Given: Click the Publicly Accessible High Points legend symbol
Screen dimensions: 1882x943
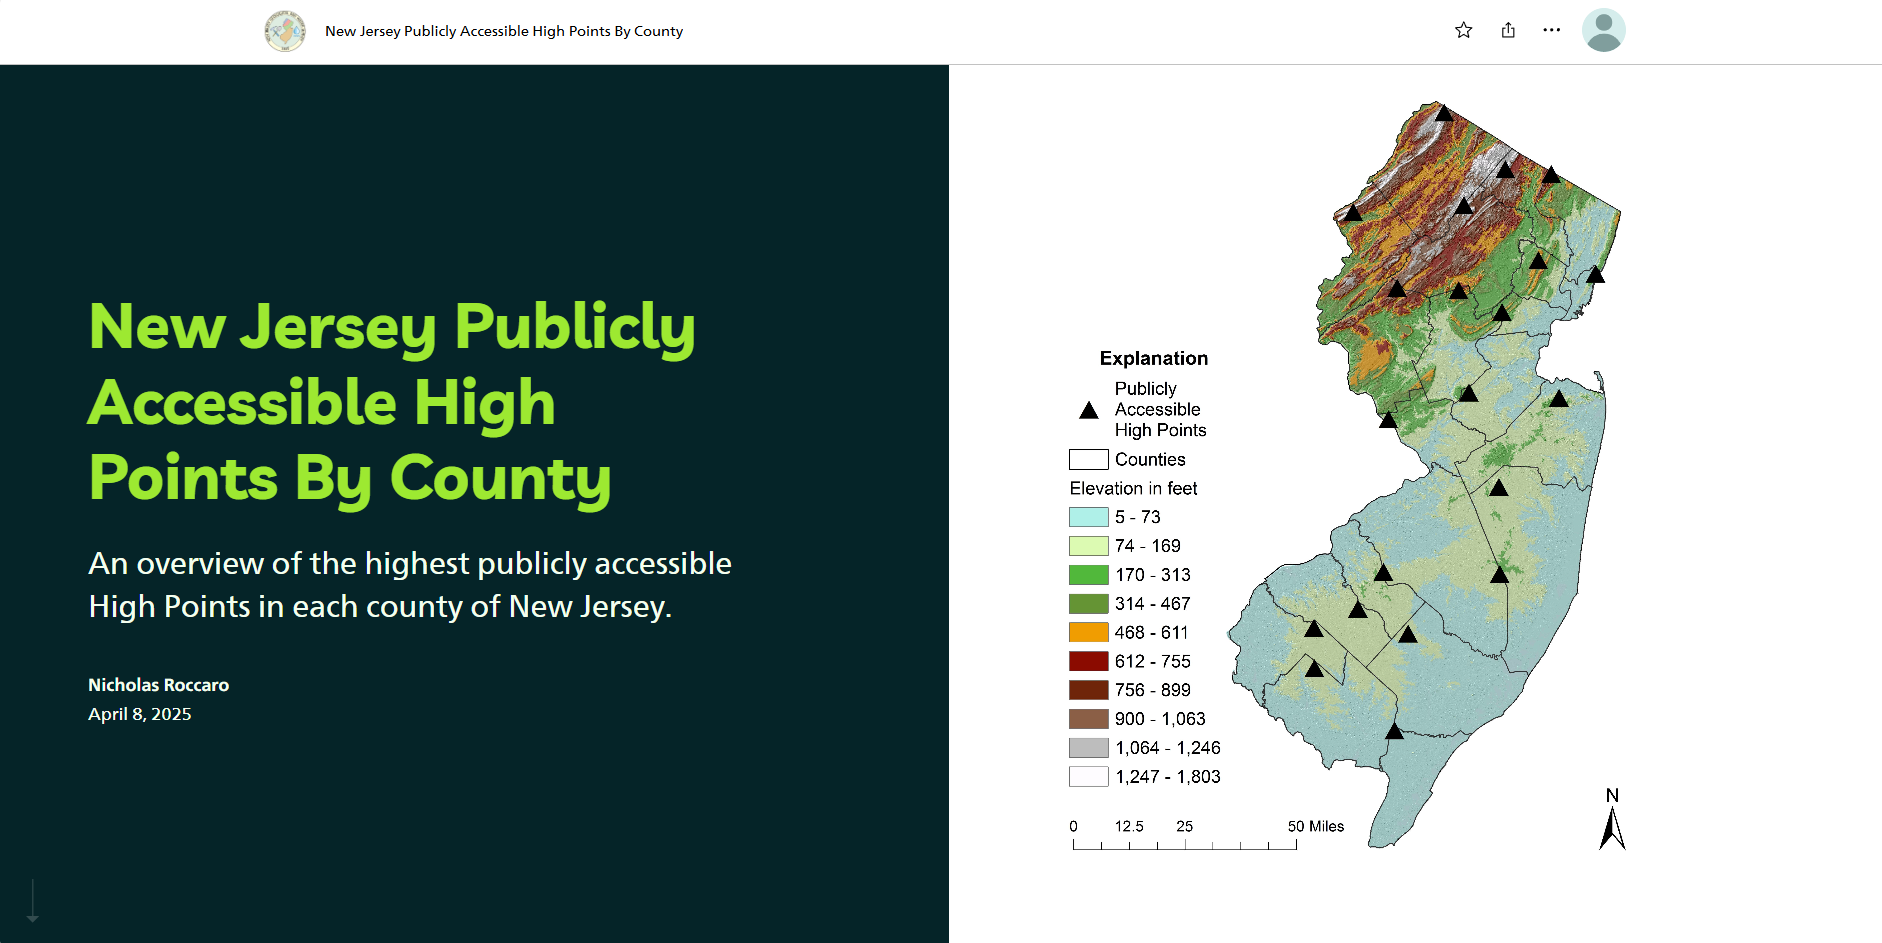Looking at the screenshot, I should (x=1087, y=408).
